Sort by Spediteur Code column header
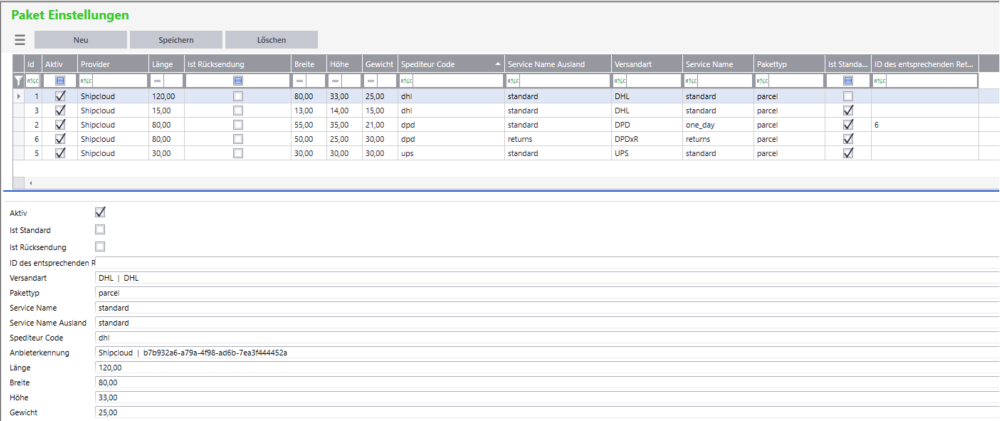Viewport: 1000px width, 421px height. [x=448, y=63]
